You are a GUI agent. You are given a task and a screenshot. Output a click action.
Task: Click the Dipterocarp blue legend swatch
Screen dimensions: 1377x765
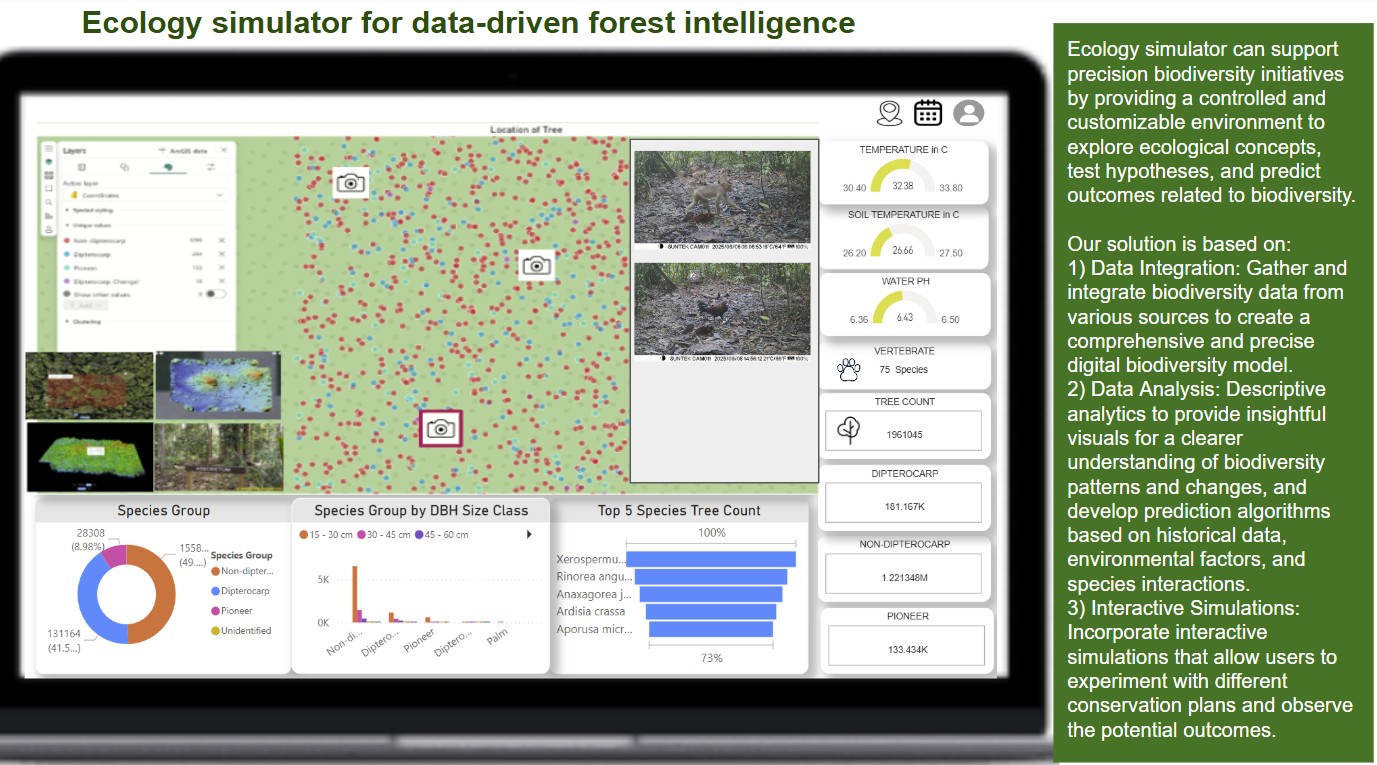[x=214, y=591]
